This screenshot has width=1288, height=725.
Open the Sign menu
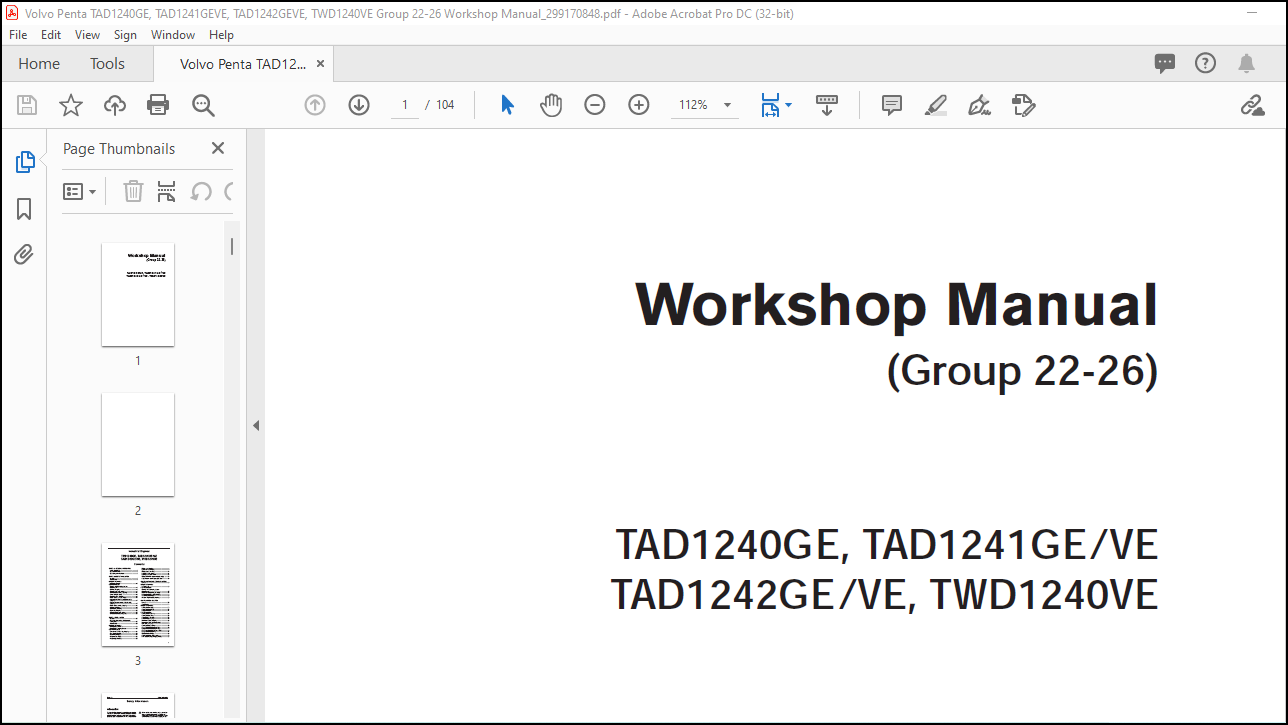125,34
